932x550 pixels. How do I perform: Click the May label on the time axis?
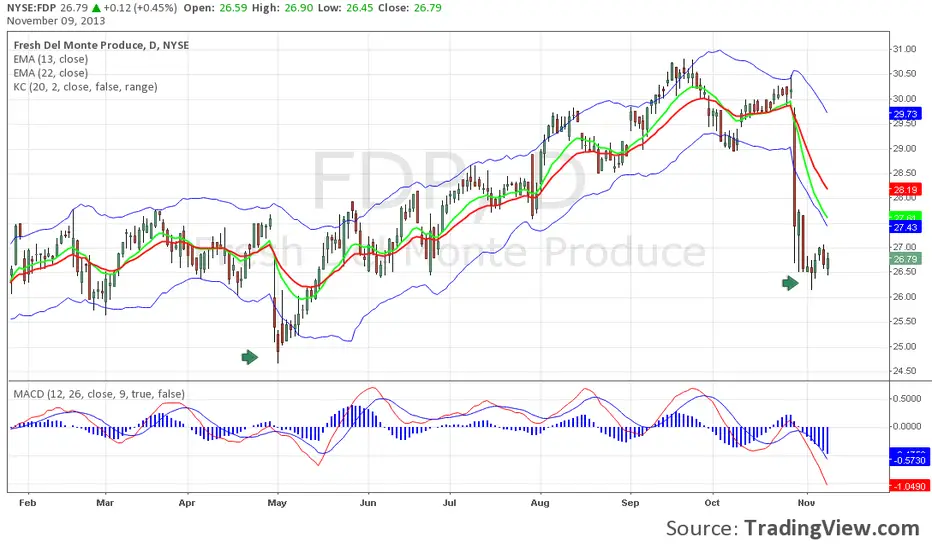click(277, 503)
